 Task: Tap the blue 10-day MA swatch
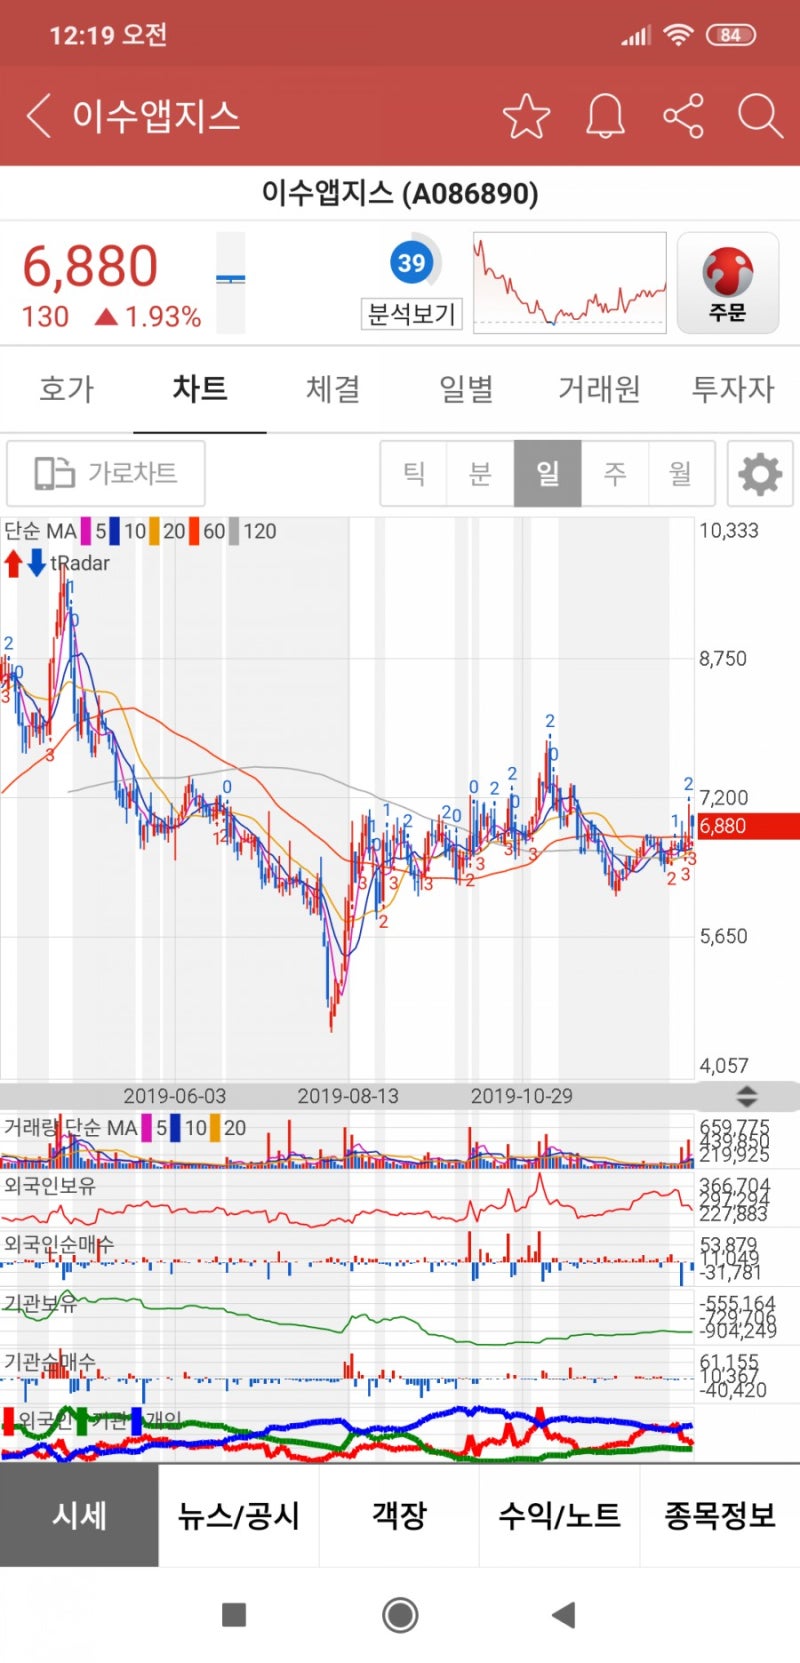[x=114, y=531]
